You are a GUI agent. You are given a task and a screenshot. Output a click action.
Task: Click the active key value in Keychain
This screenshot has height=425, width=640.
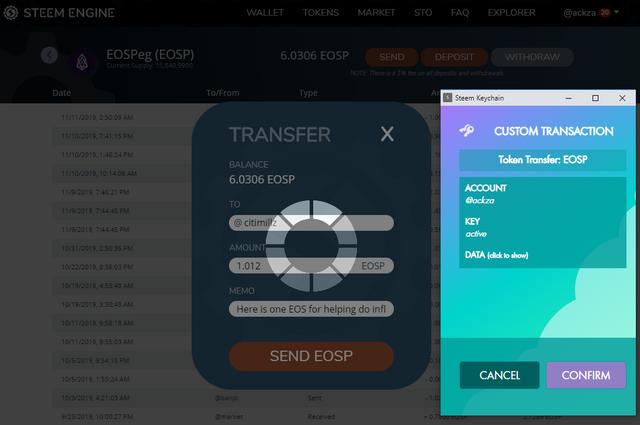pos(476,234)
